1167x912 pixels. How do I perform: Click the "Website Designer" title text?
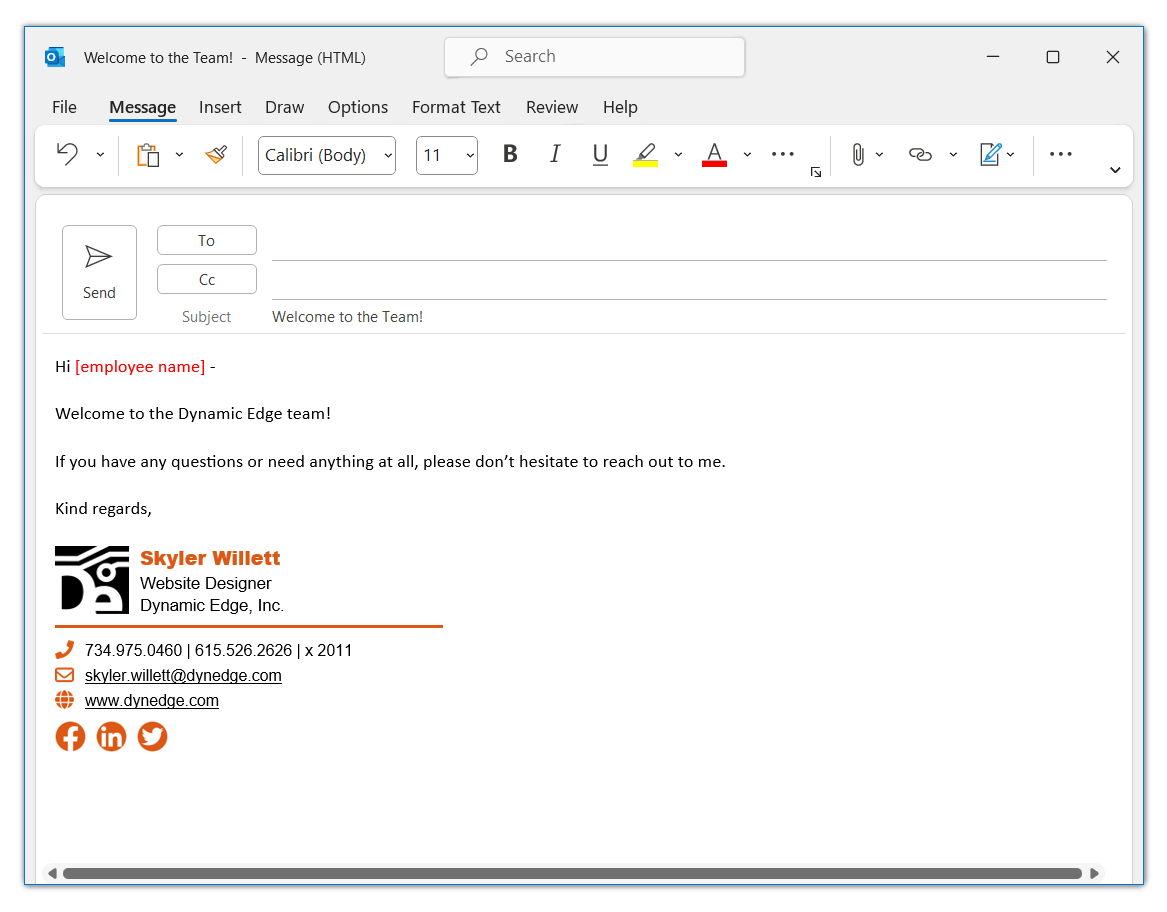coord(205,583)
